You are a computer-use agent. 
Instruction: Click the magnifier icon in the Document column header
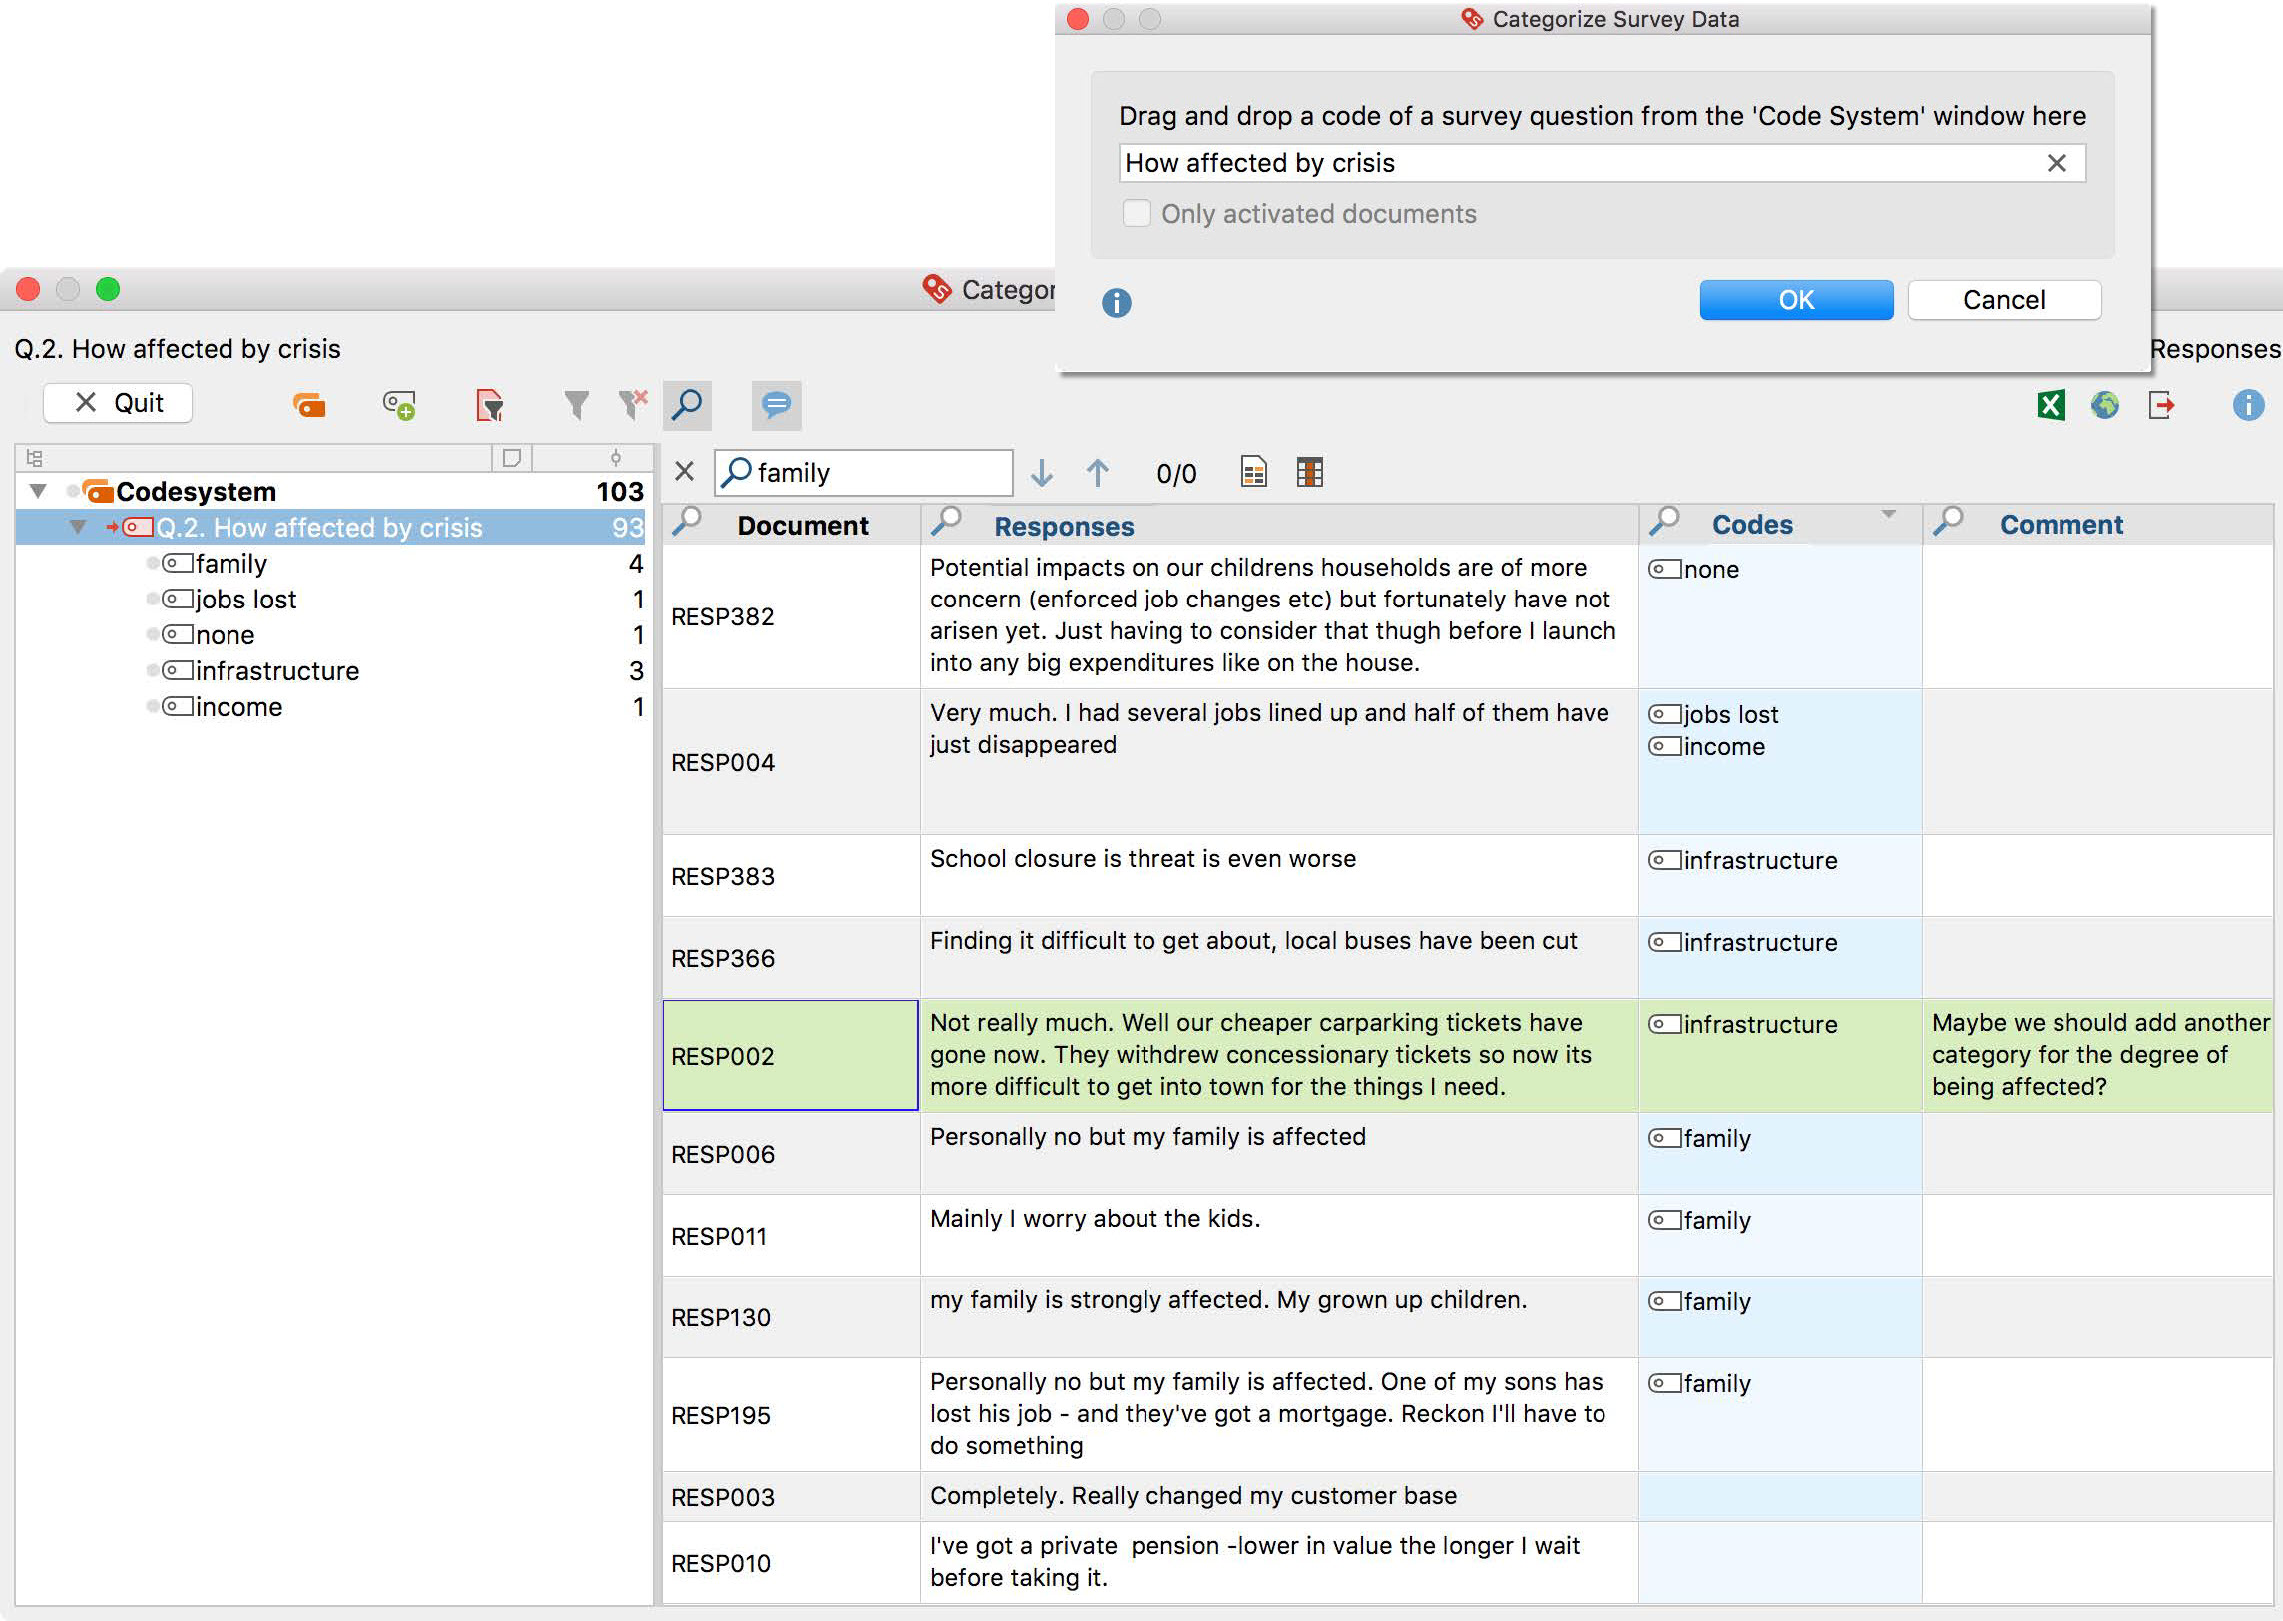pyautogui.click(x=687, y=522)
